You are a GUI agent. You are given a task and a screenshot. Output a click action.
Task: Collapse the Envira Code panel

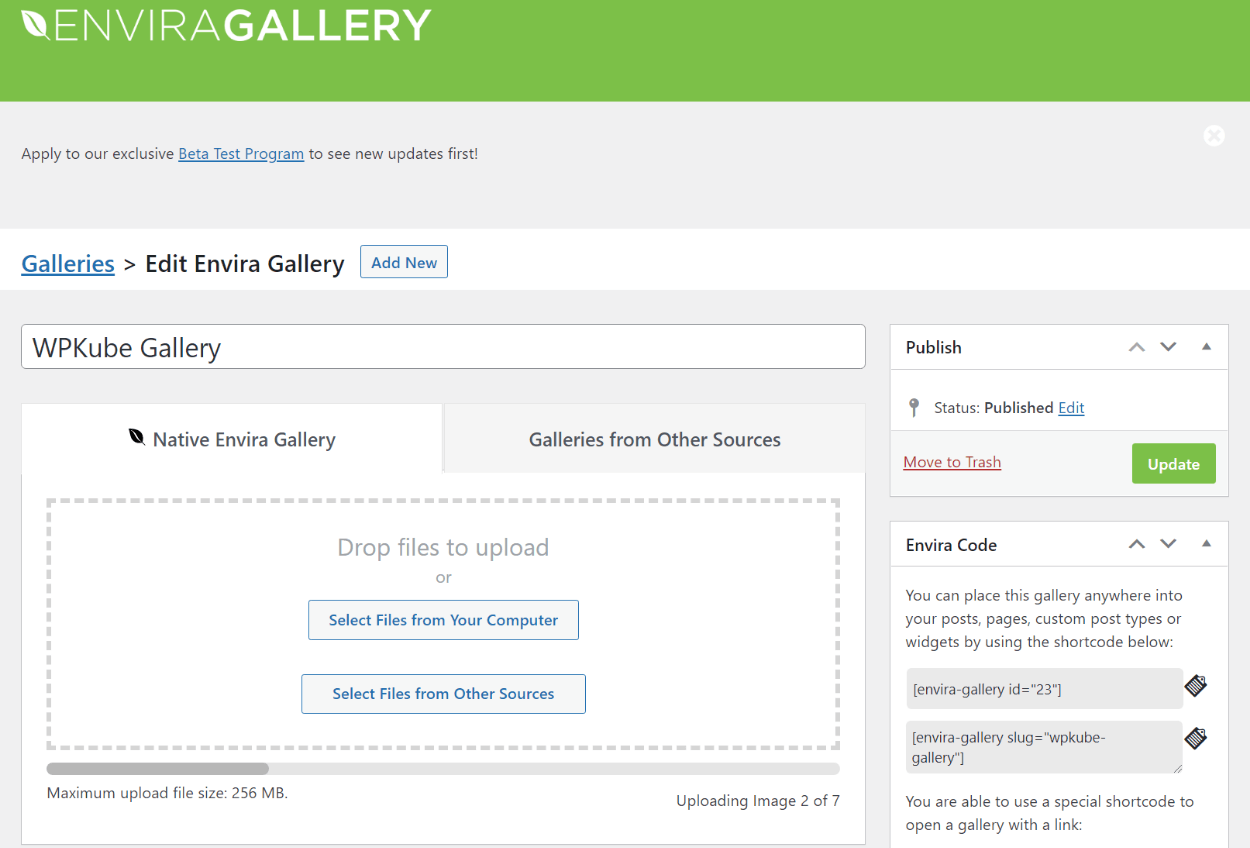point(1206,545)
